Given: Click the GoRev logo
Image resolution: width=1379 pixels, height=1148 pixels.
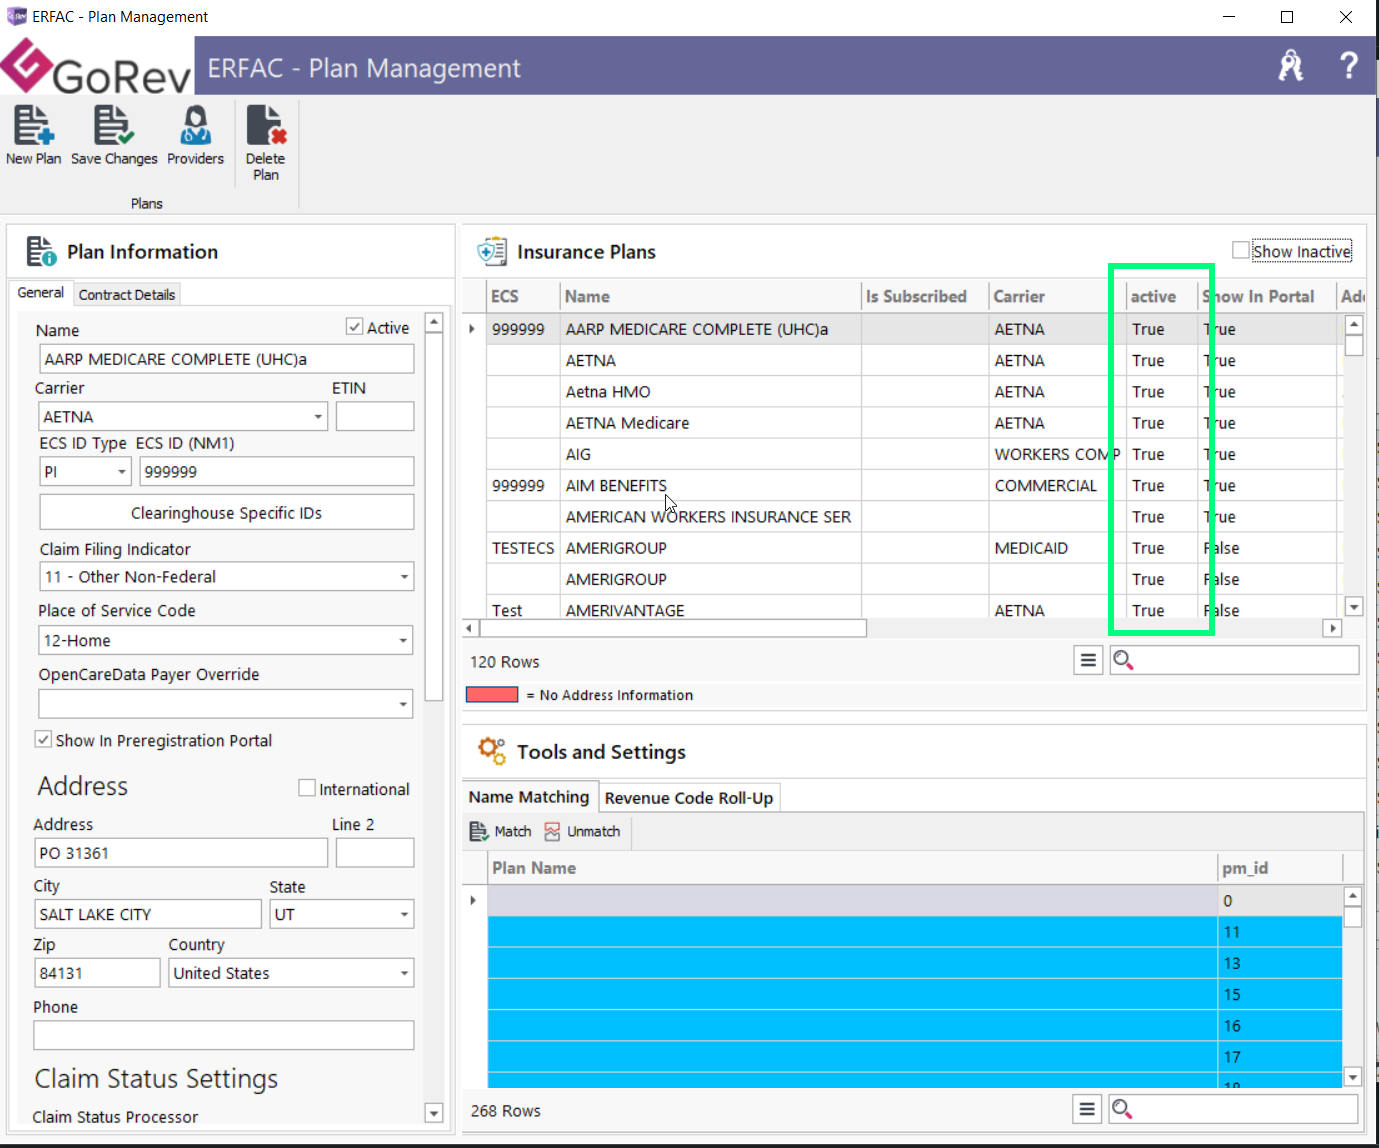Looking at the screenshot, I should point(96,67).
